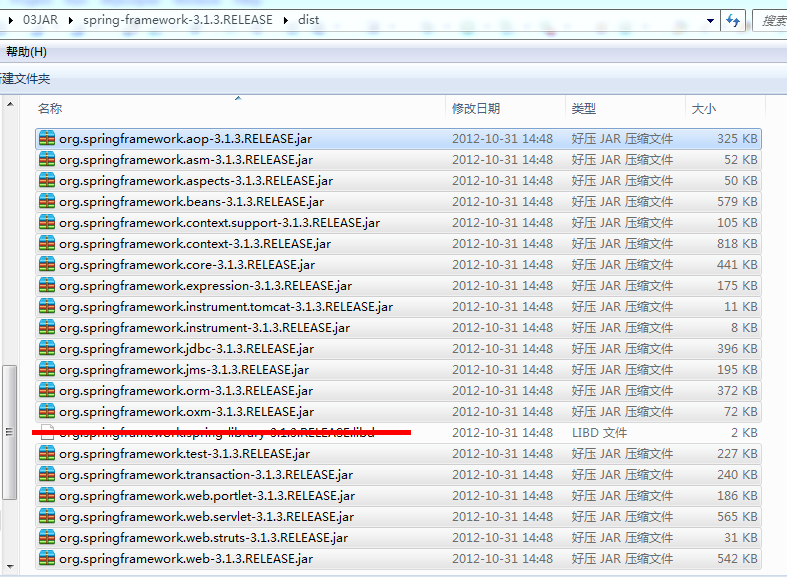The image size is (787, 577).
Task: Select file org.springframework.jdbc-3.1.3.RELEASE.jar
Action: [399, 349]
